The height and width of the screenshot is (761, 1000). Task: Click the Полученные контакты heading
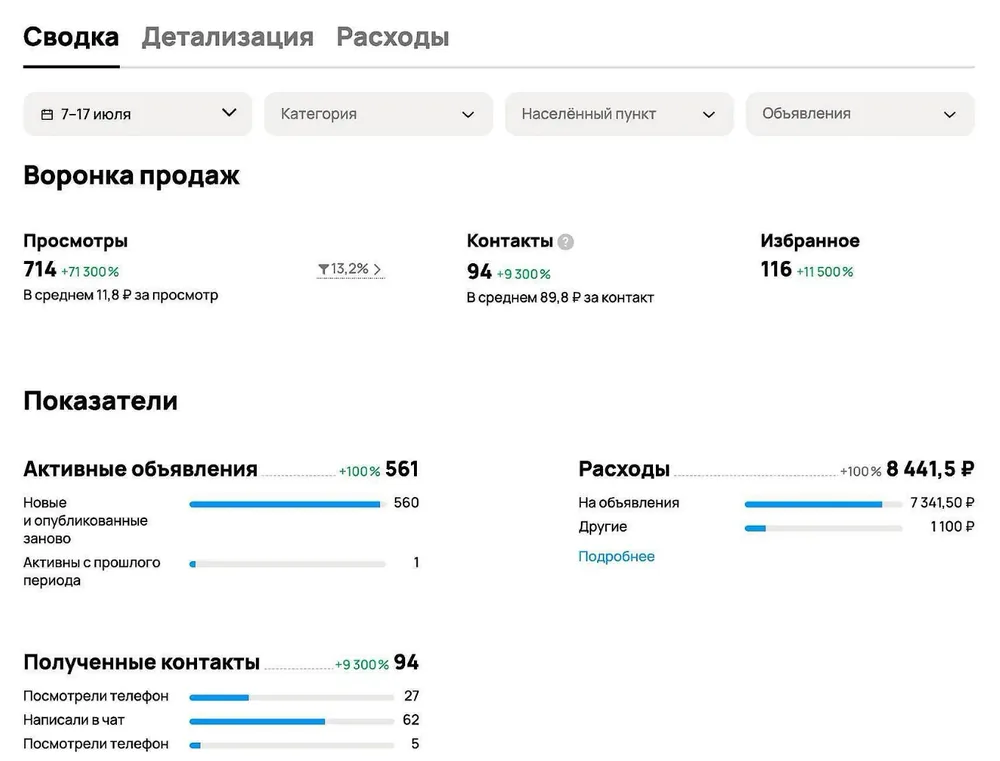tap(142, 662)
